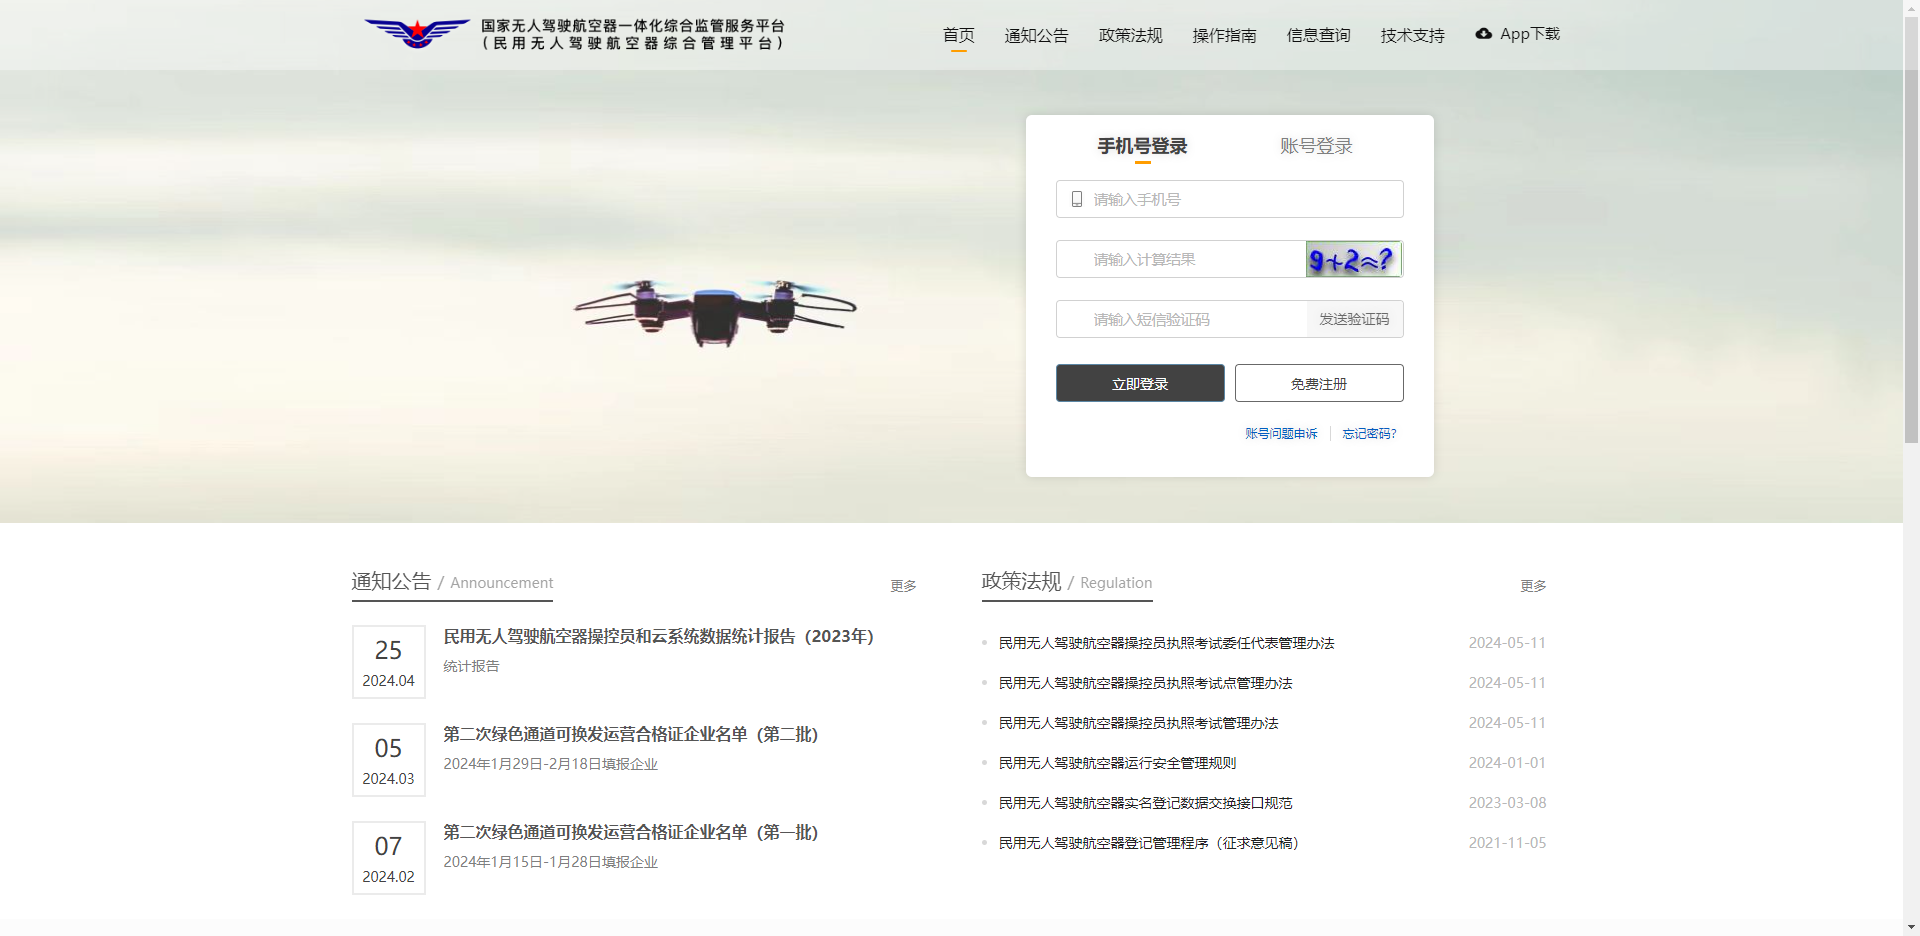Open 民用无人驾驶航空器运行安全管理规则 policy link
Viewport: 1920px width, 936px height.
tap(1116, 763)
